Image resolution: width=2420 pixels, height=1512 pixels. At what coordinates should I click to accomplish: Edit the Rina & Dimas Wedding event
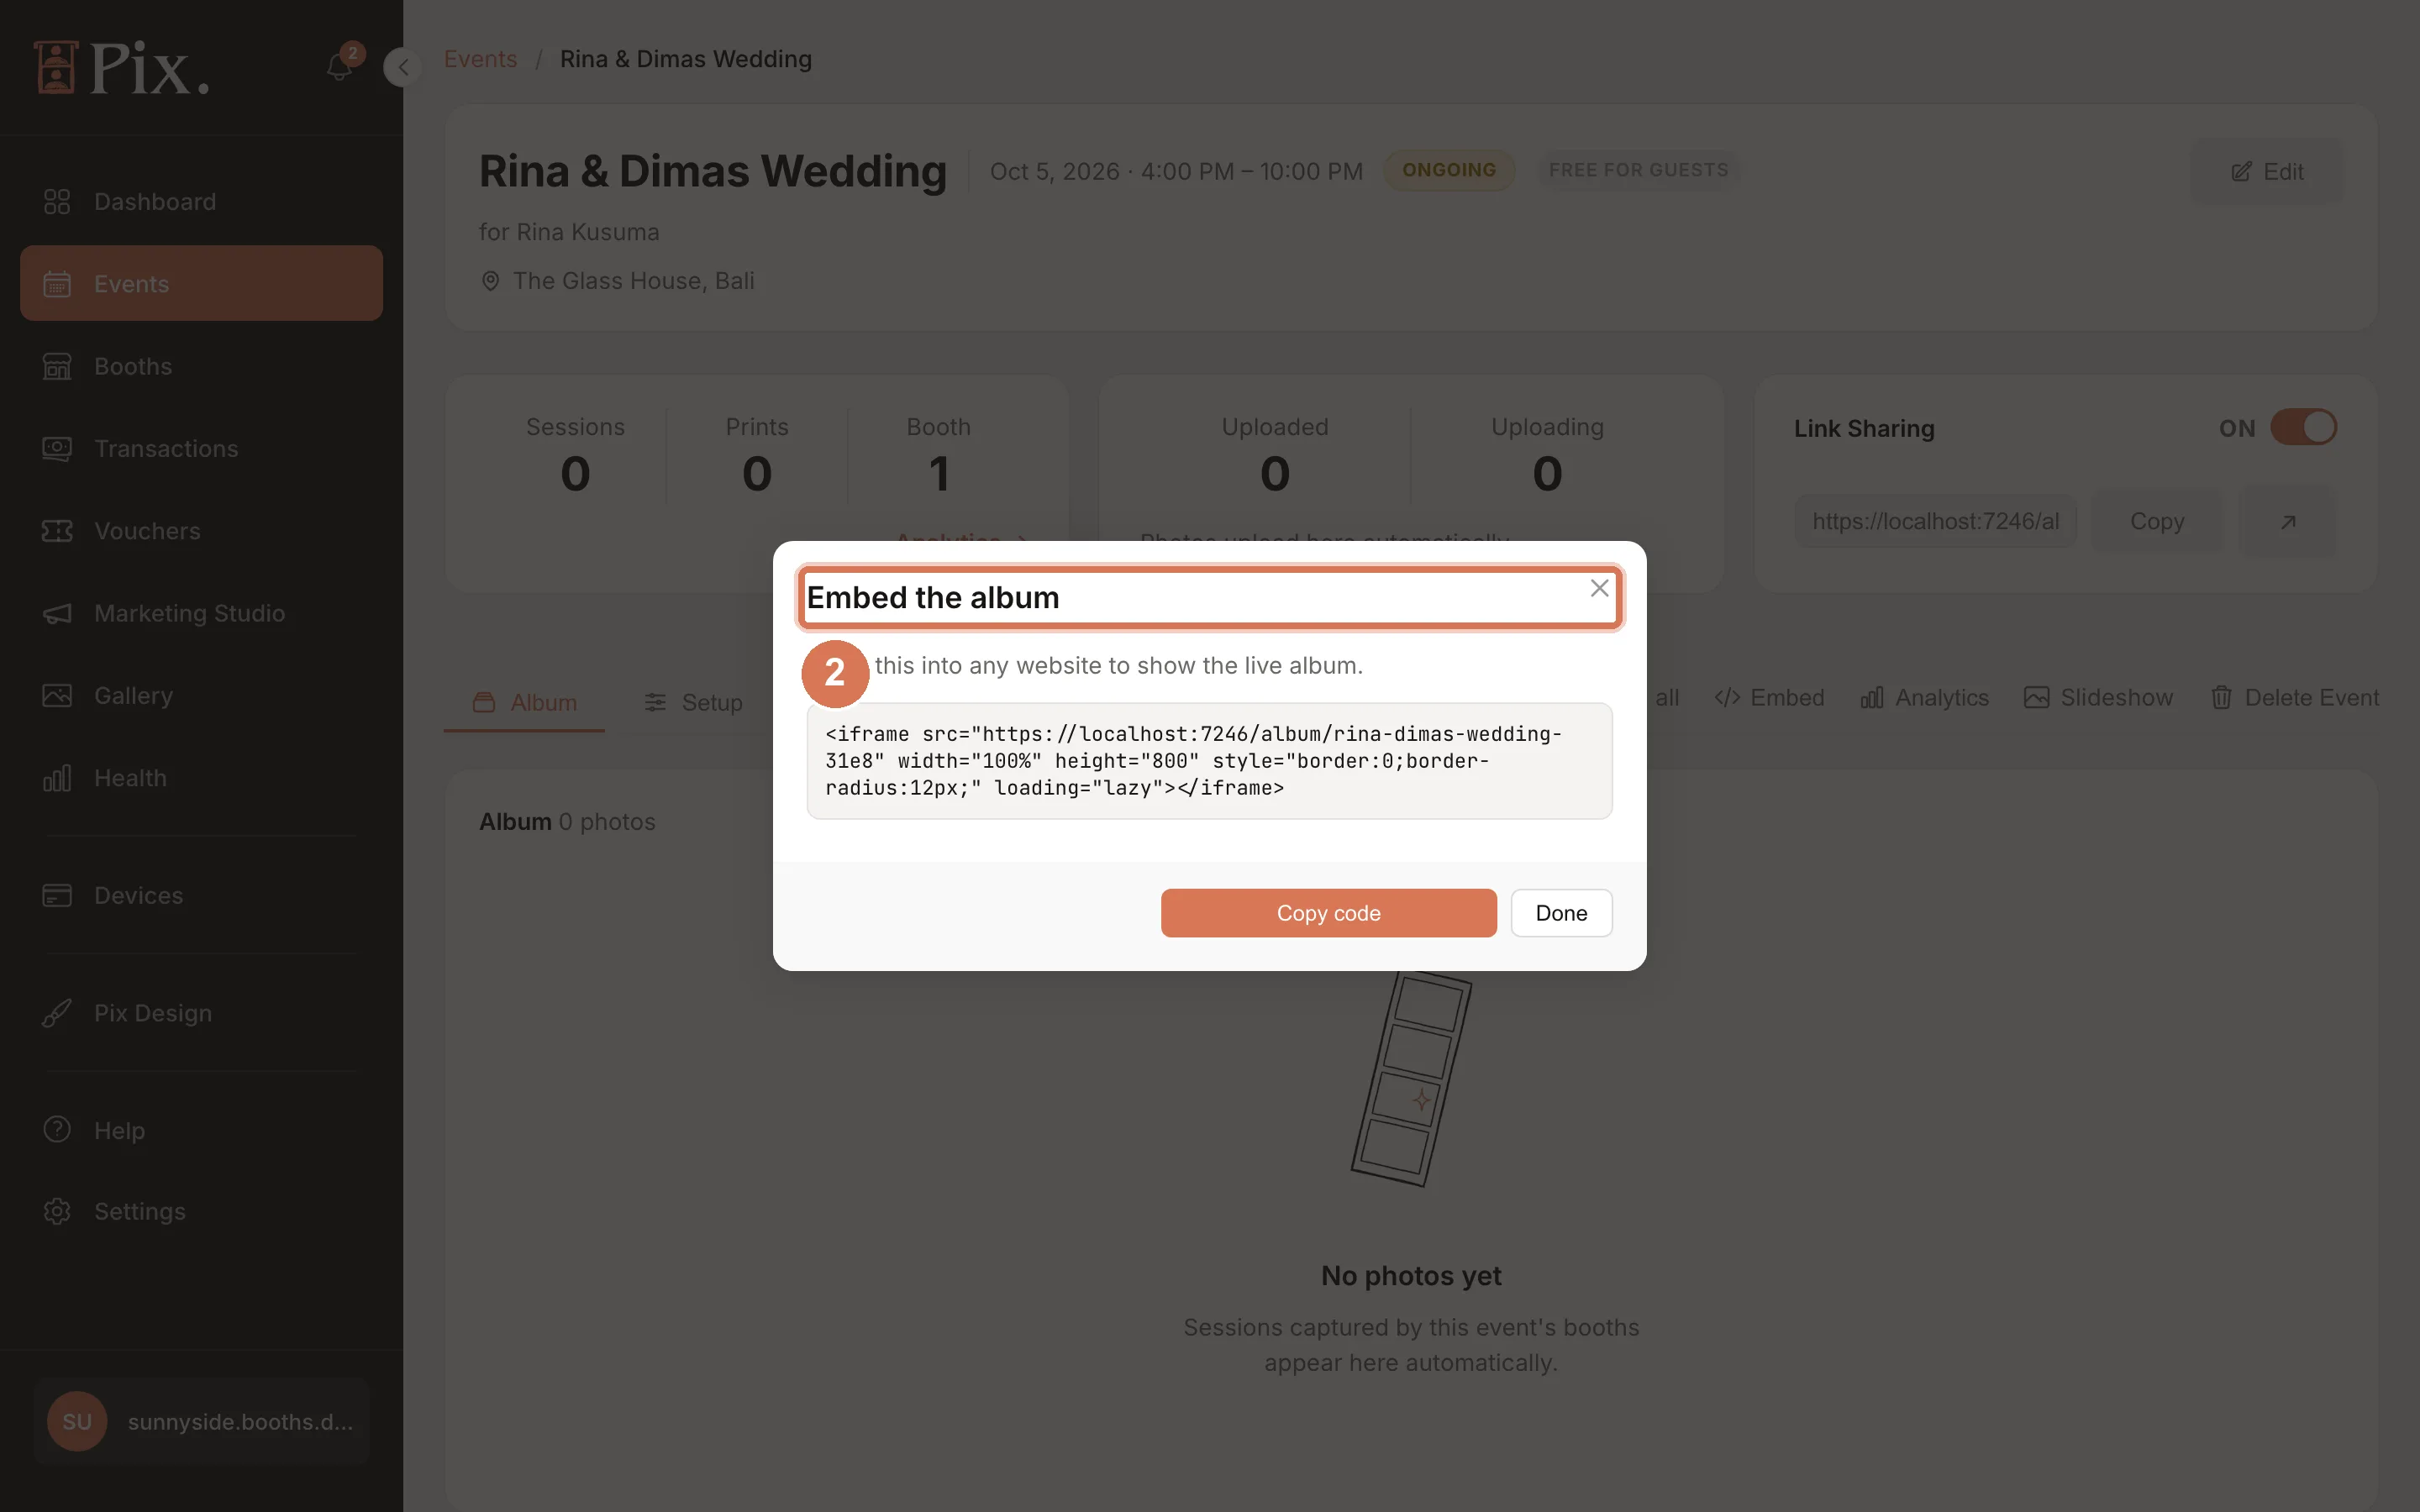2266,171
